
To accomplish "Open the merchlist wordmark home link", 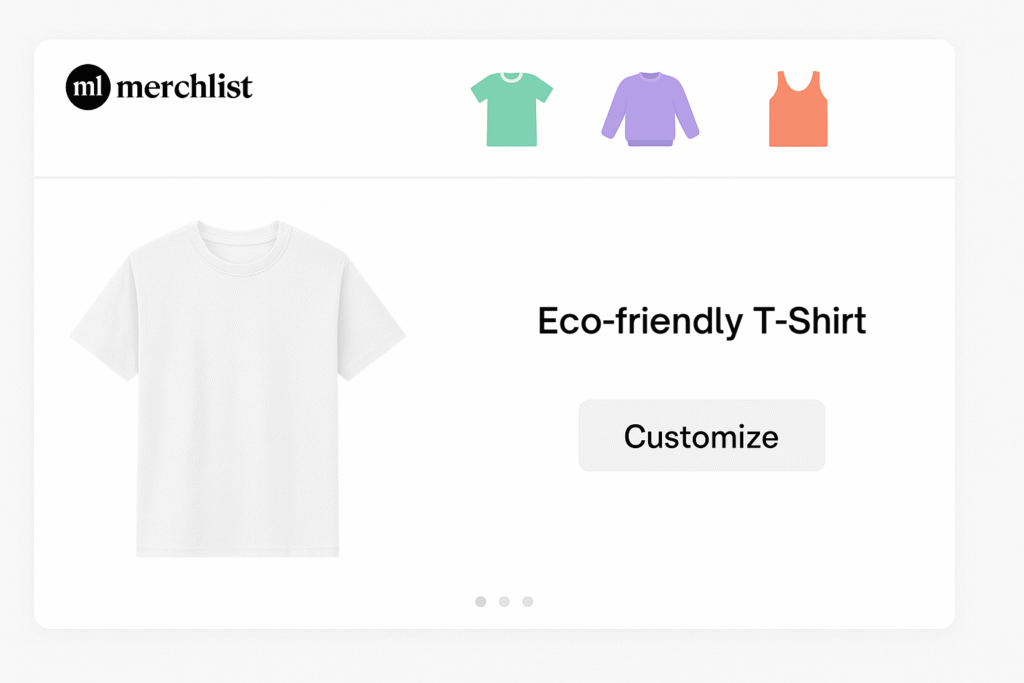I will click(x=184, y=88).
